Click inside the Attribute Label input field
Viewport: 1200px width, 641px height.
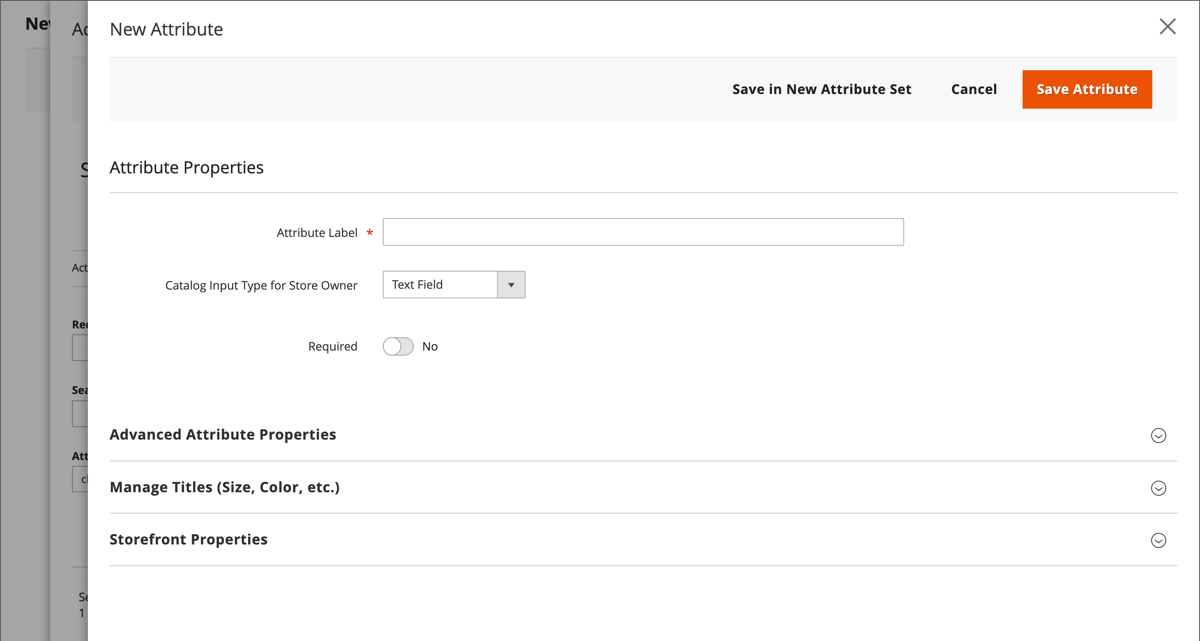(642, 231)
